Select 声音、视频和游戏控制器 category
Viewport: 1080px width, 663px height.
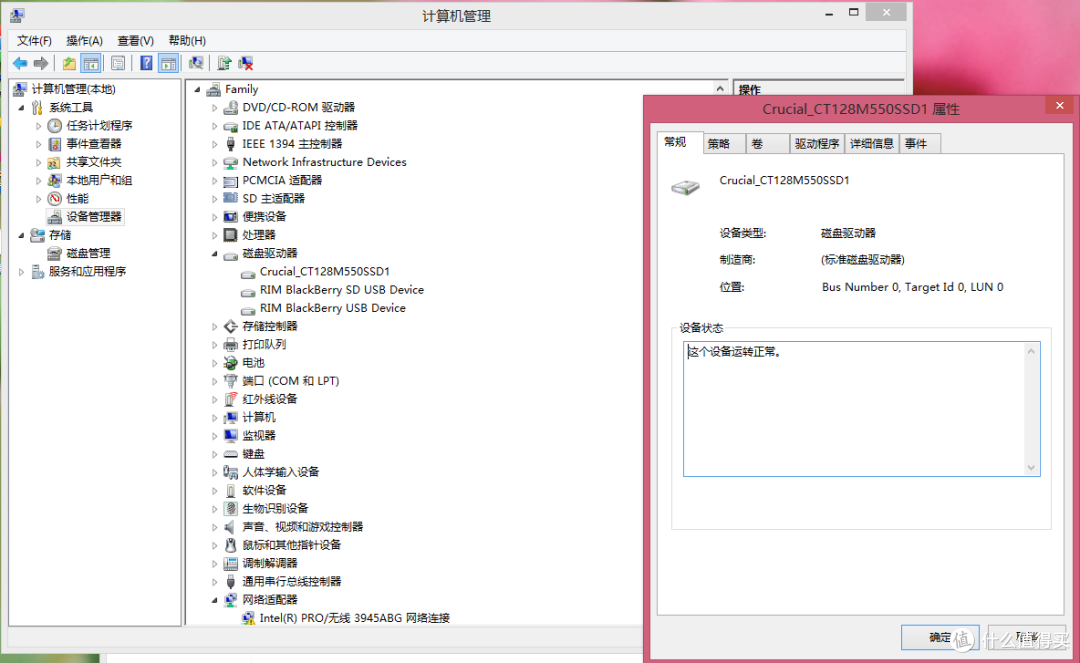(x=302, y=527)
